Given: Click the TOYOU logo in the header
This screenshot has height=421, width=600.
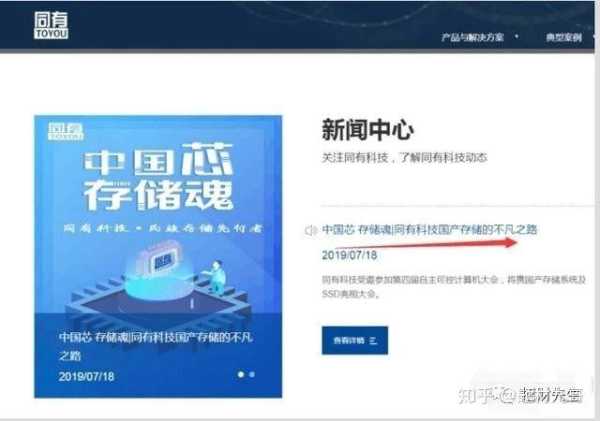Looking at the screenshot, I should pos(51,25).
